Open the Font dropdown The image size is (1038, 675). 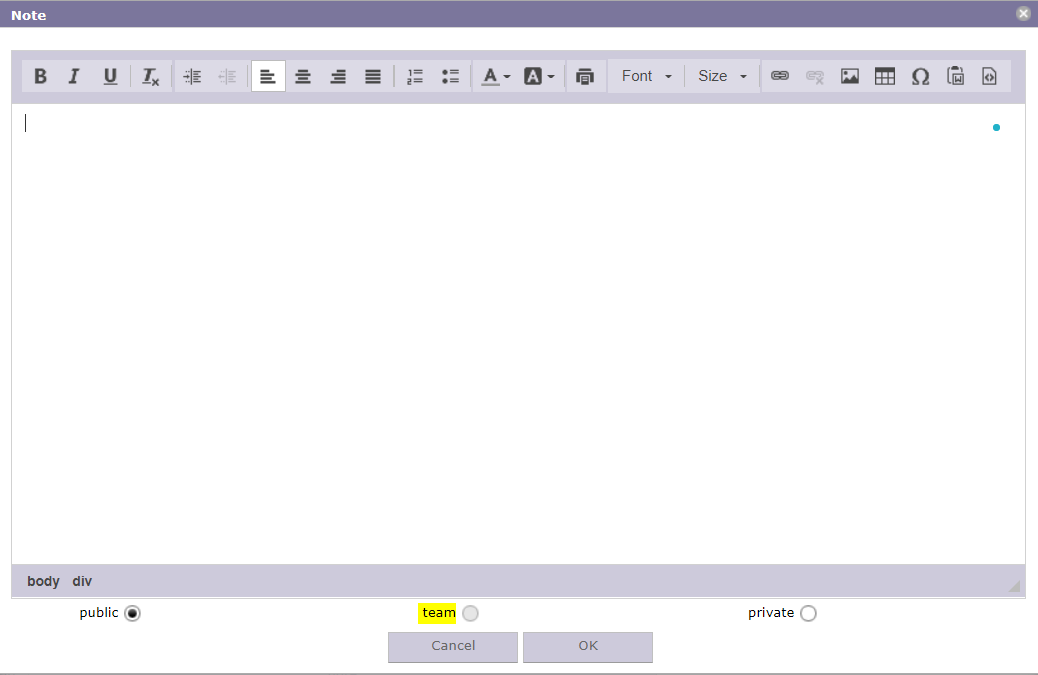click(x=646, y=76)
